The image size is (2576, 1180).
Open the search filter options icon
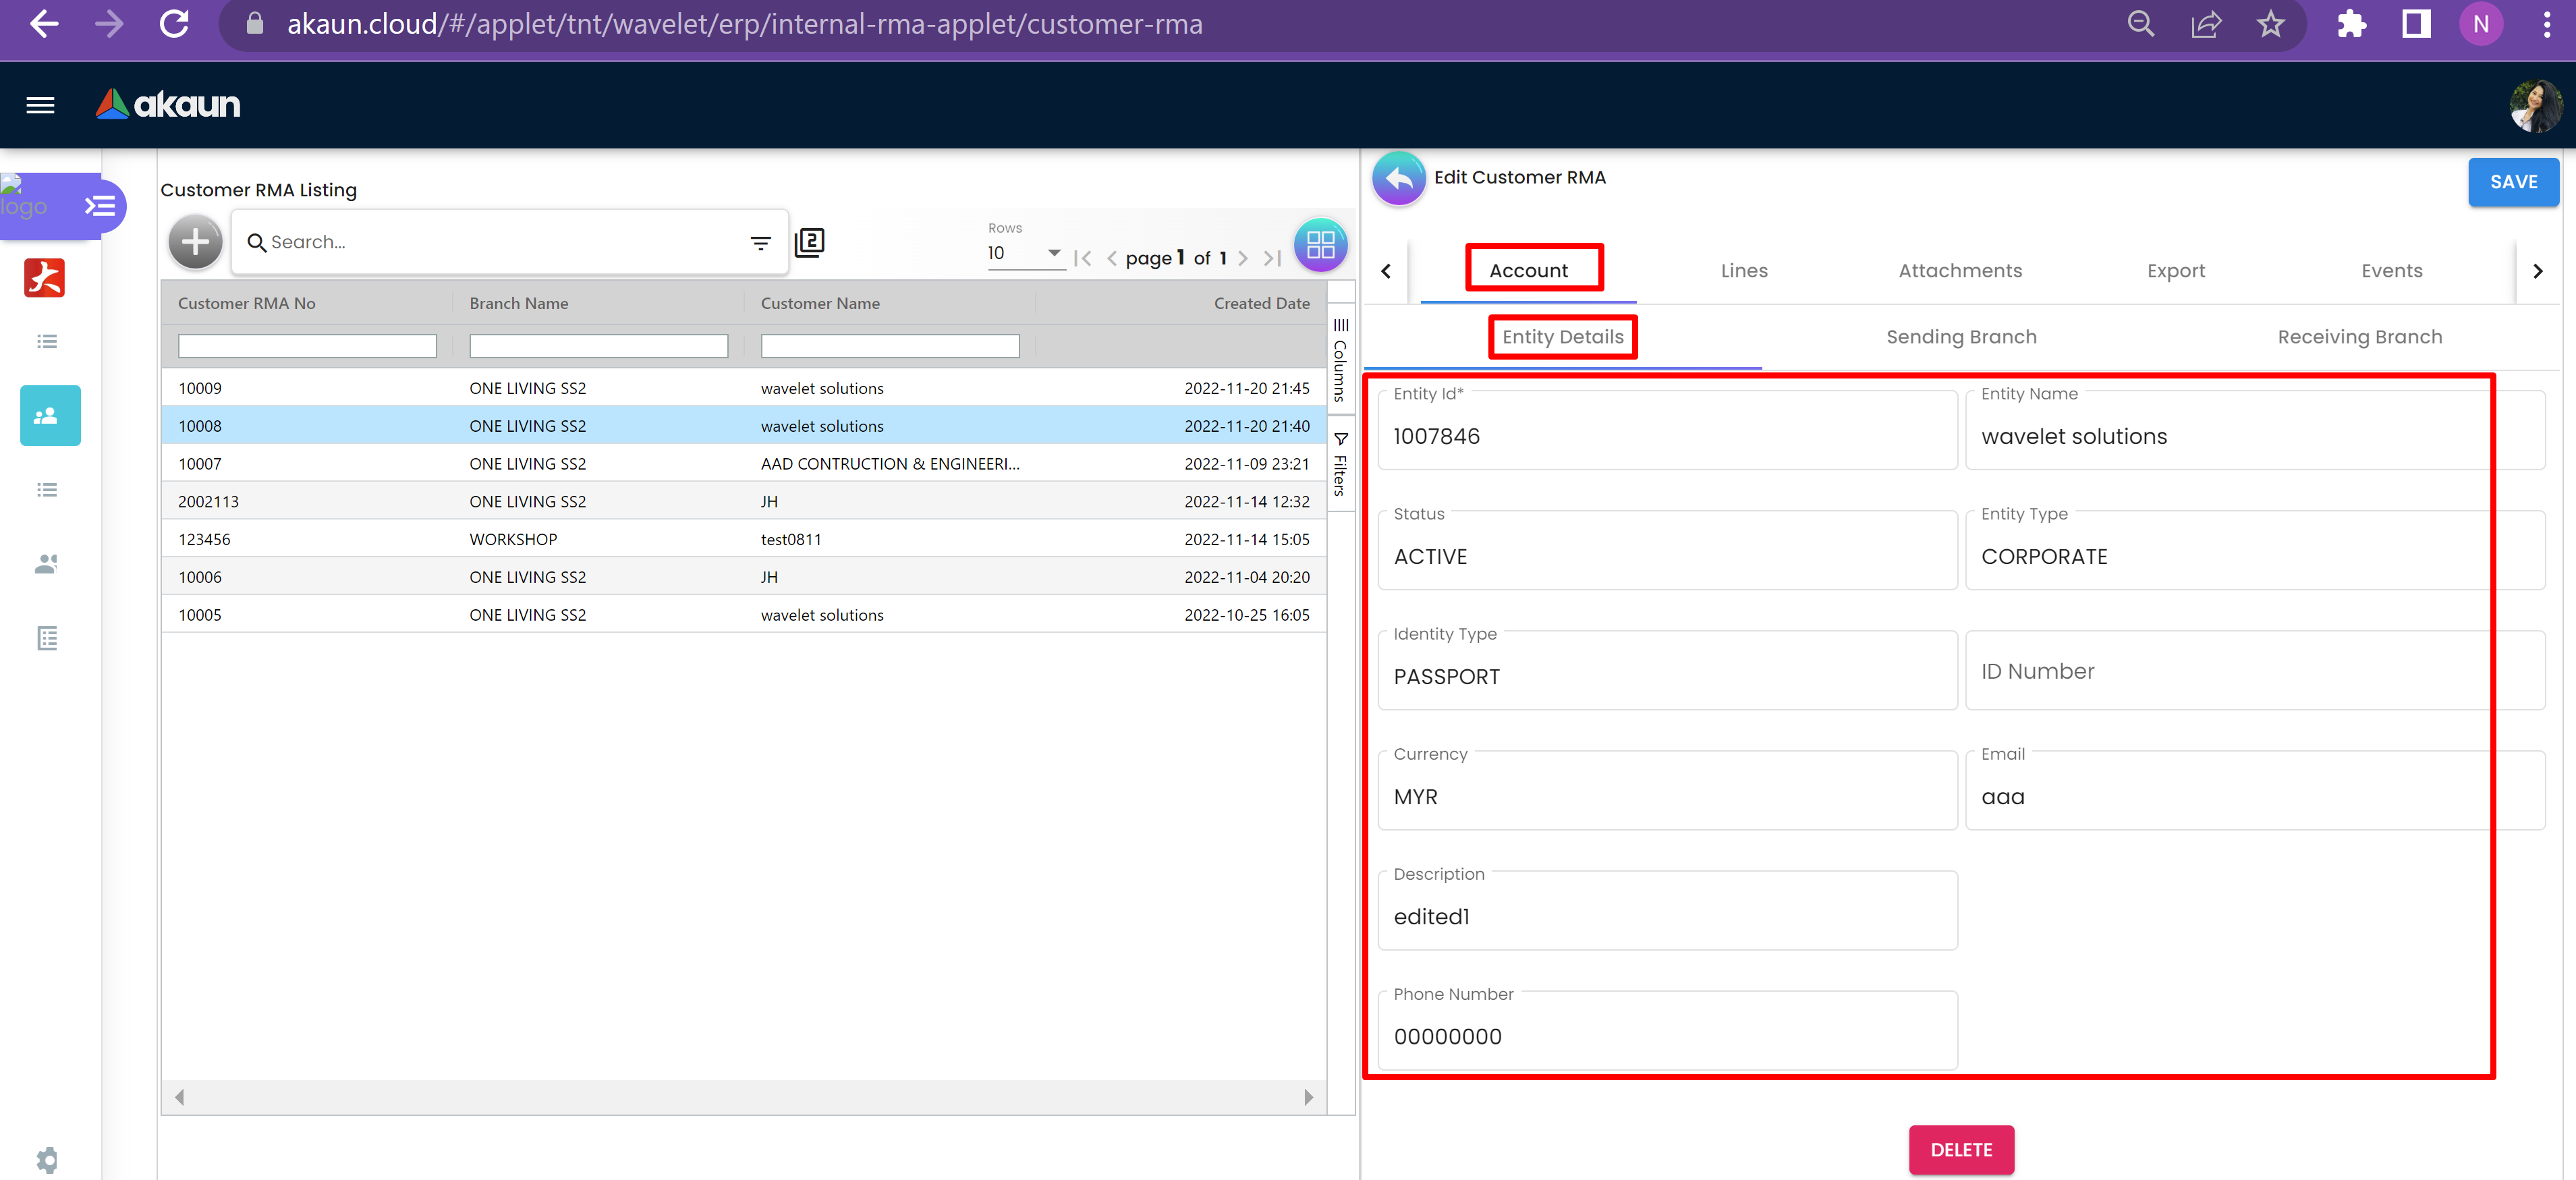tap(760, 242)
